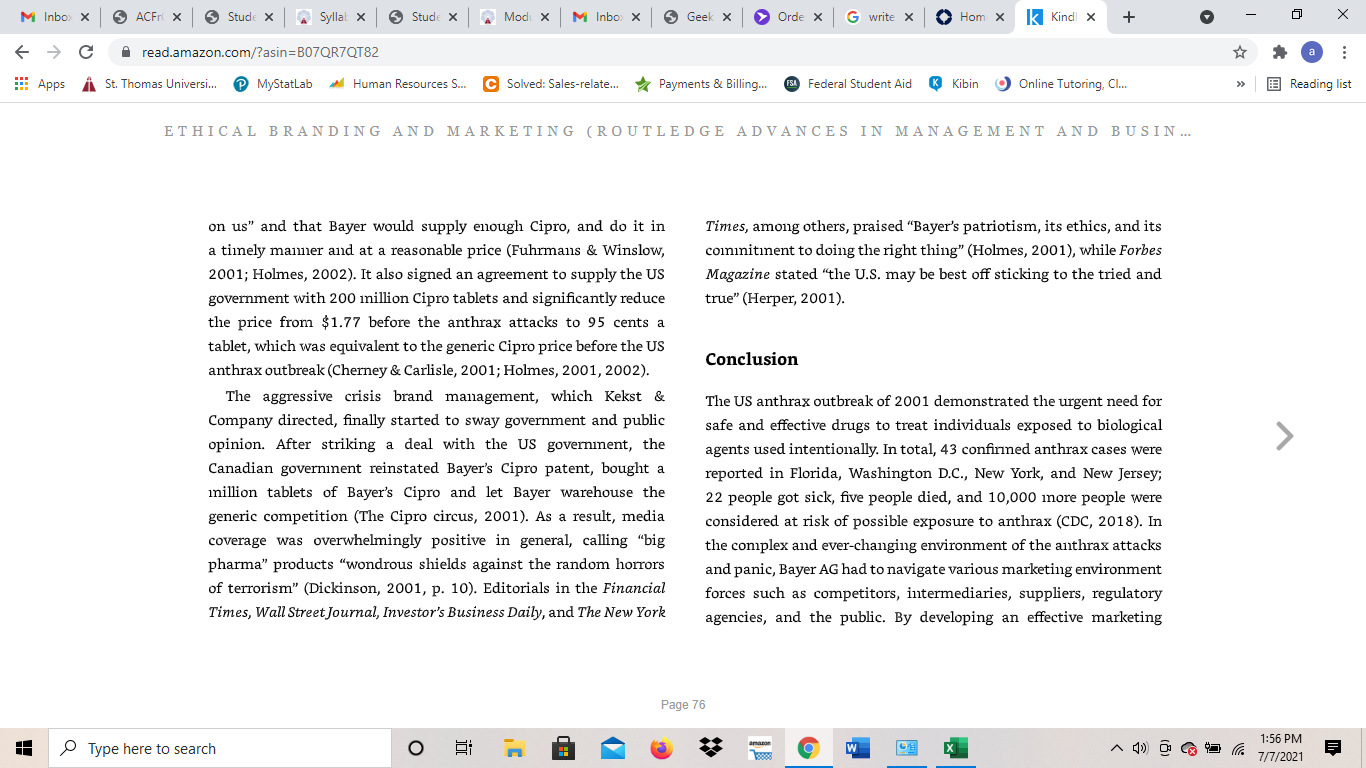
Task: Open the Chrome extensions puzzle icon
Action: click(x=1280, y=52)
